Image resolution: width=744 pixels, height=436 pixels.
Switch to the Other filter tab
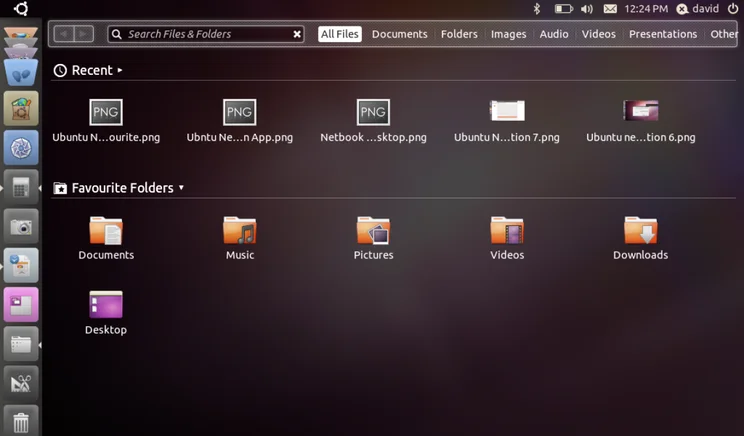click(724, 34)
